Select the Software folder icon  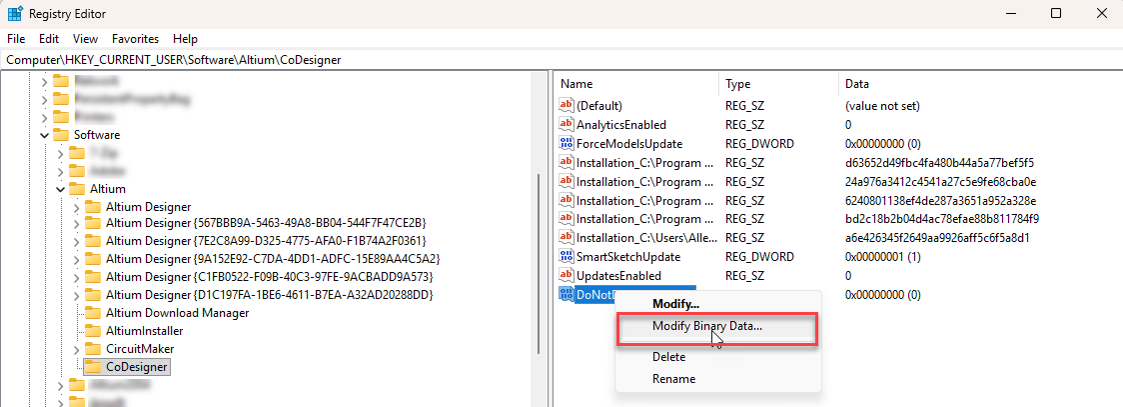(62, 135)
